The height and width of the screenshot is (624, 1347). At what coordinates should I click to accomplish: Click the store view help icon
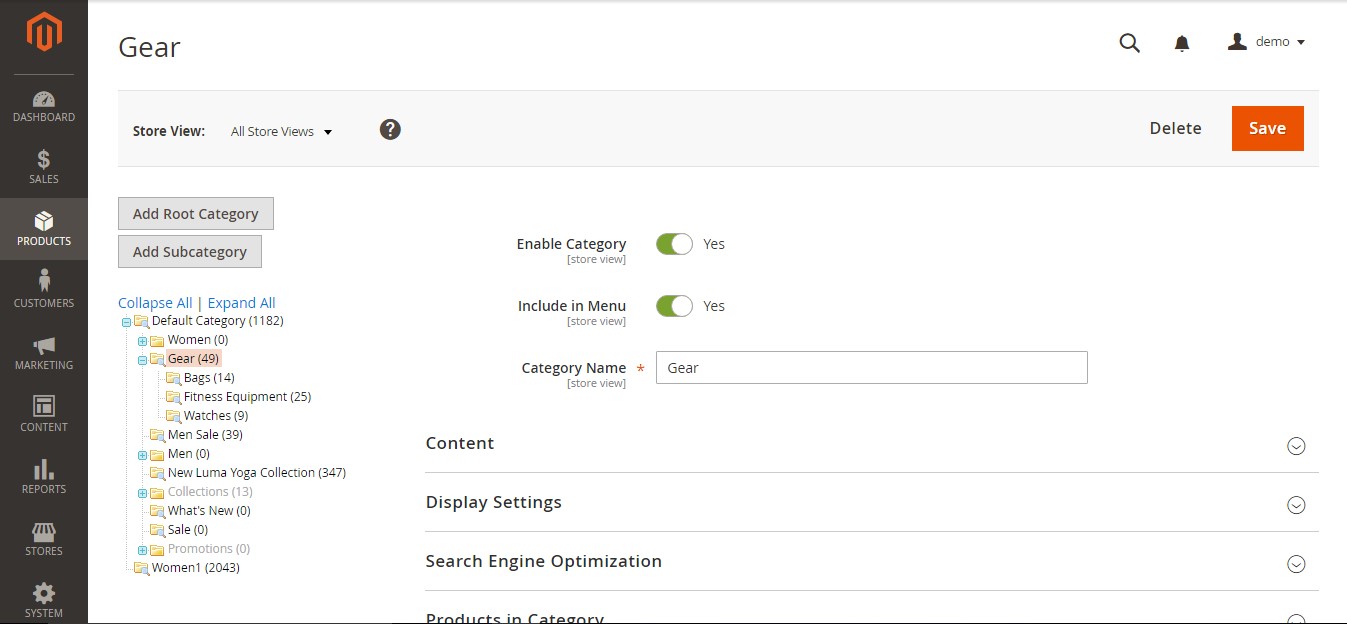coord(390,130)
